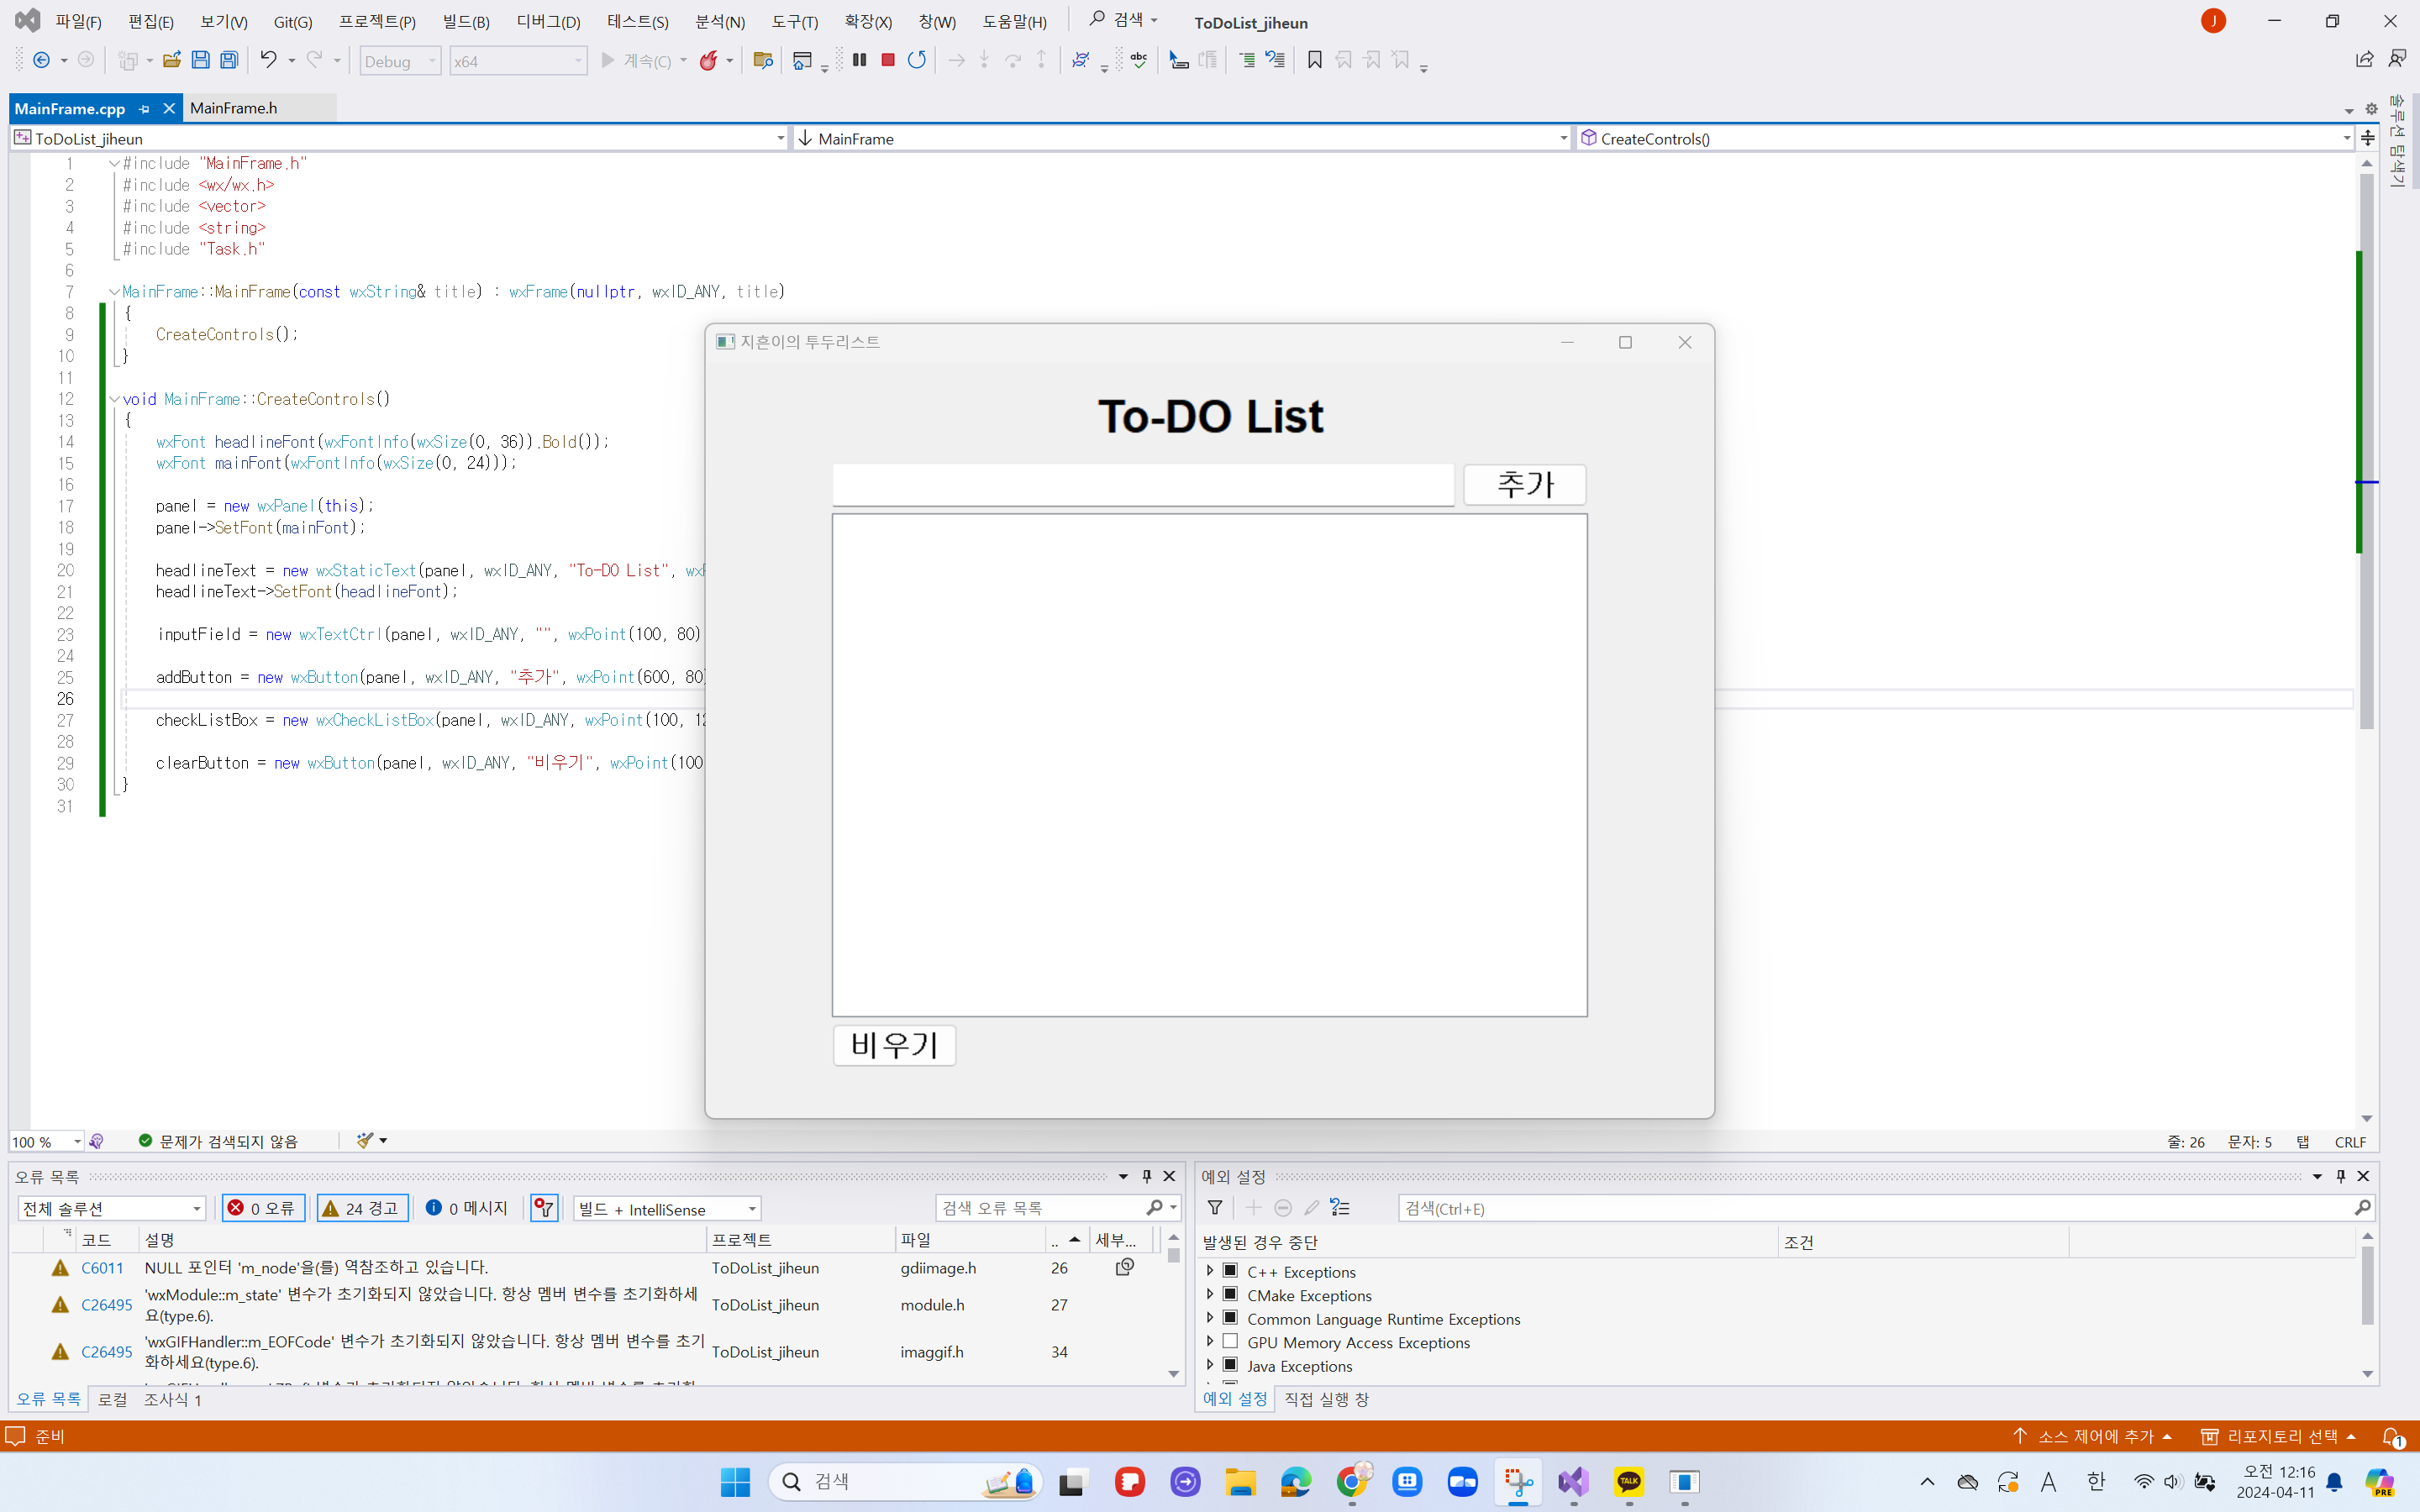Click inside the to-do input field
Image resolution: width=2420 pixels, height=1512 pixels.
1143,485
